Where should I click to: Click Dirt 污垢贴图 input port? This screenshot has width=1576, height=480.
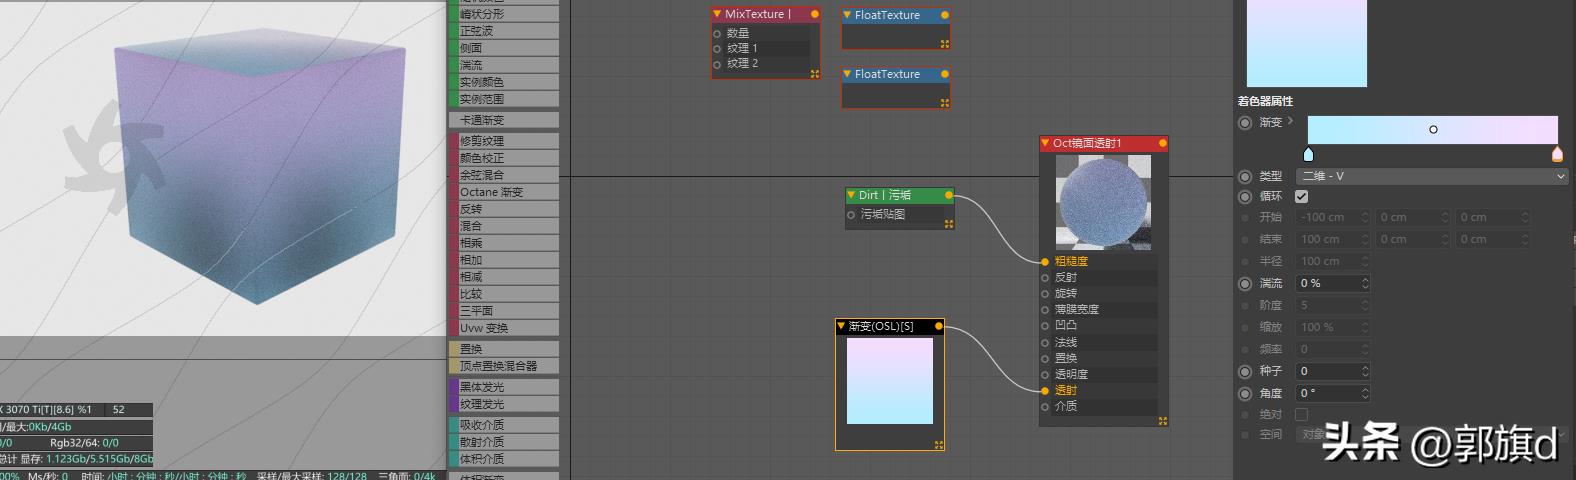click(852, 214)
